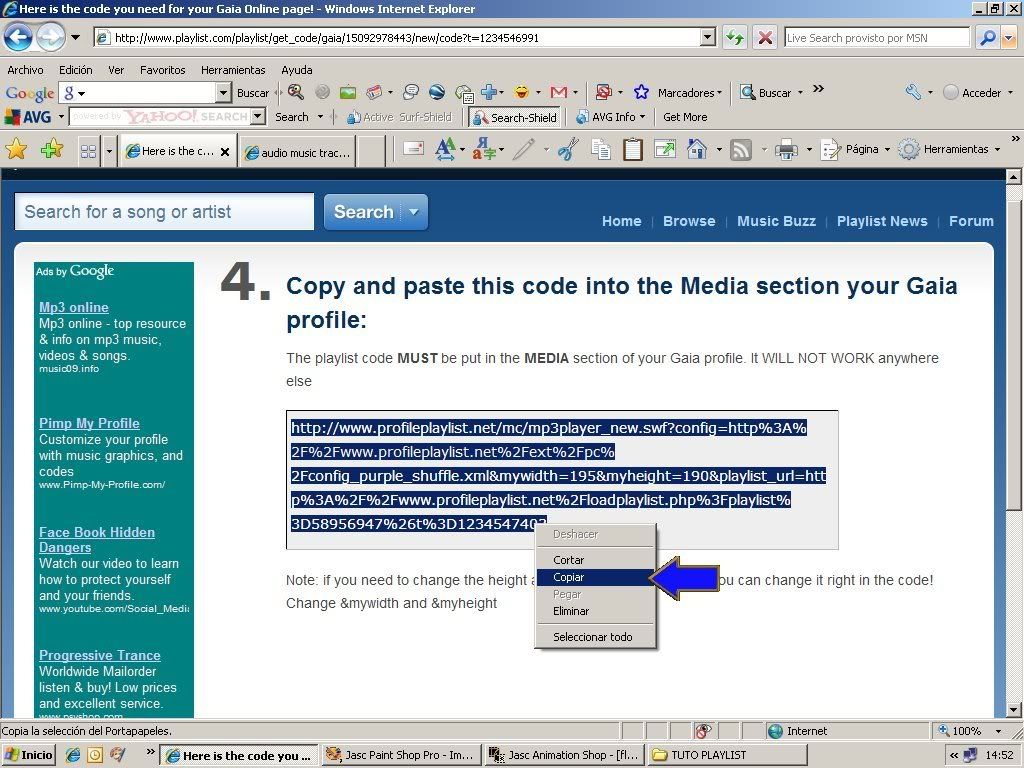Screen dimensions: 1024x768
Task: Open the Herramientas command bar dropdown
Action: click(997, 150)
